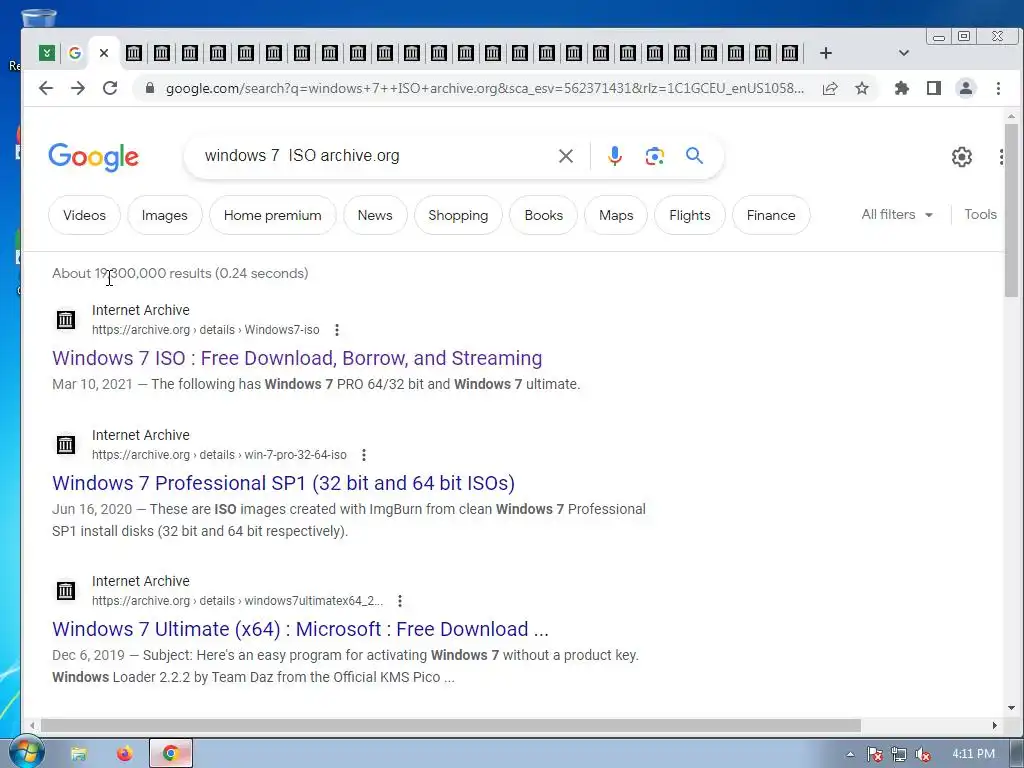This screenshot has height=768, width=1024.
Task: Share this page via address bar icon
Action: (x=830, y=88)
